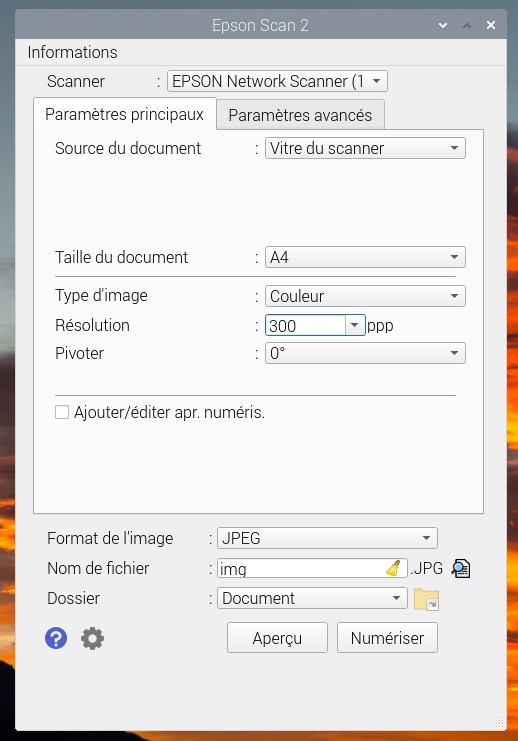Open the Taille du document A4 dropdown

tap(365, 258)
